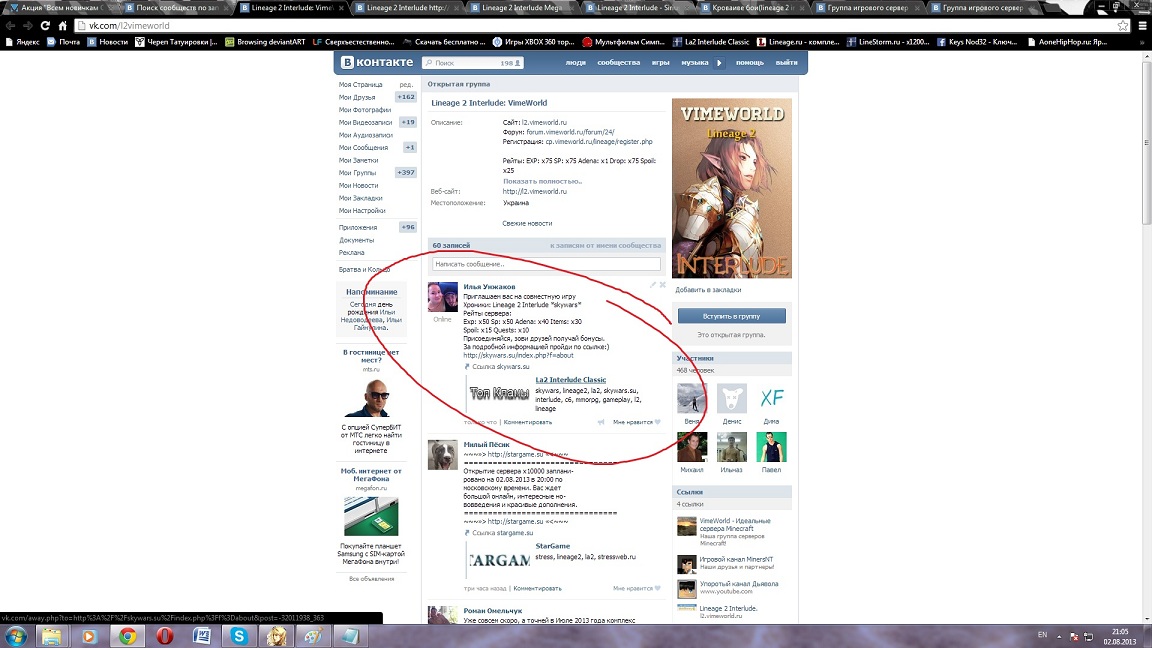Open Илья Унжаков profile name

point(489,287)
